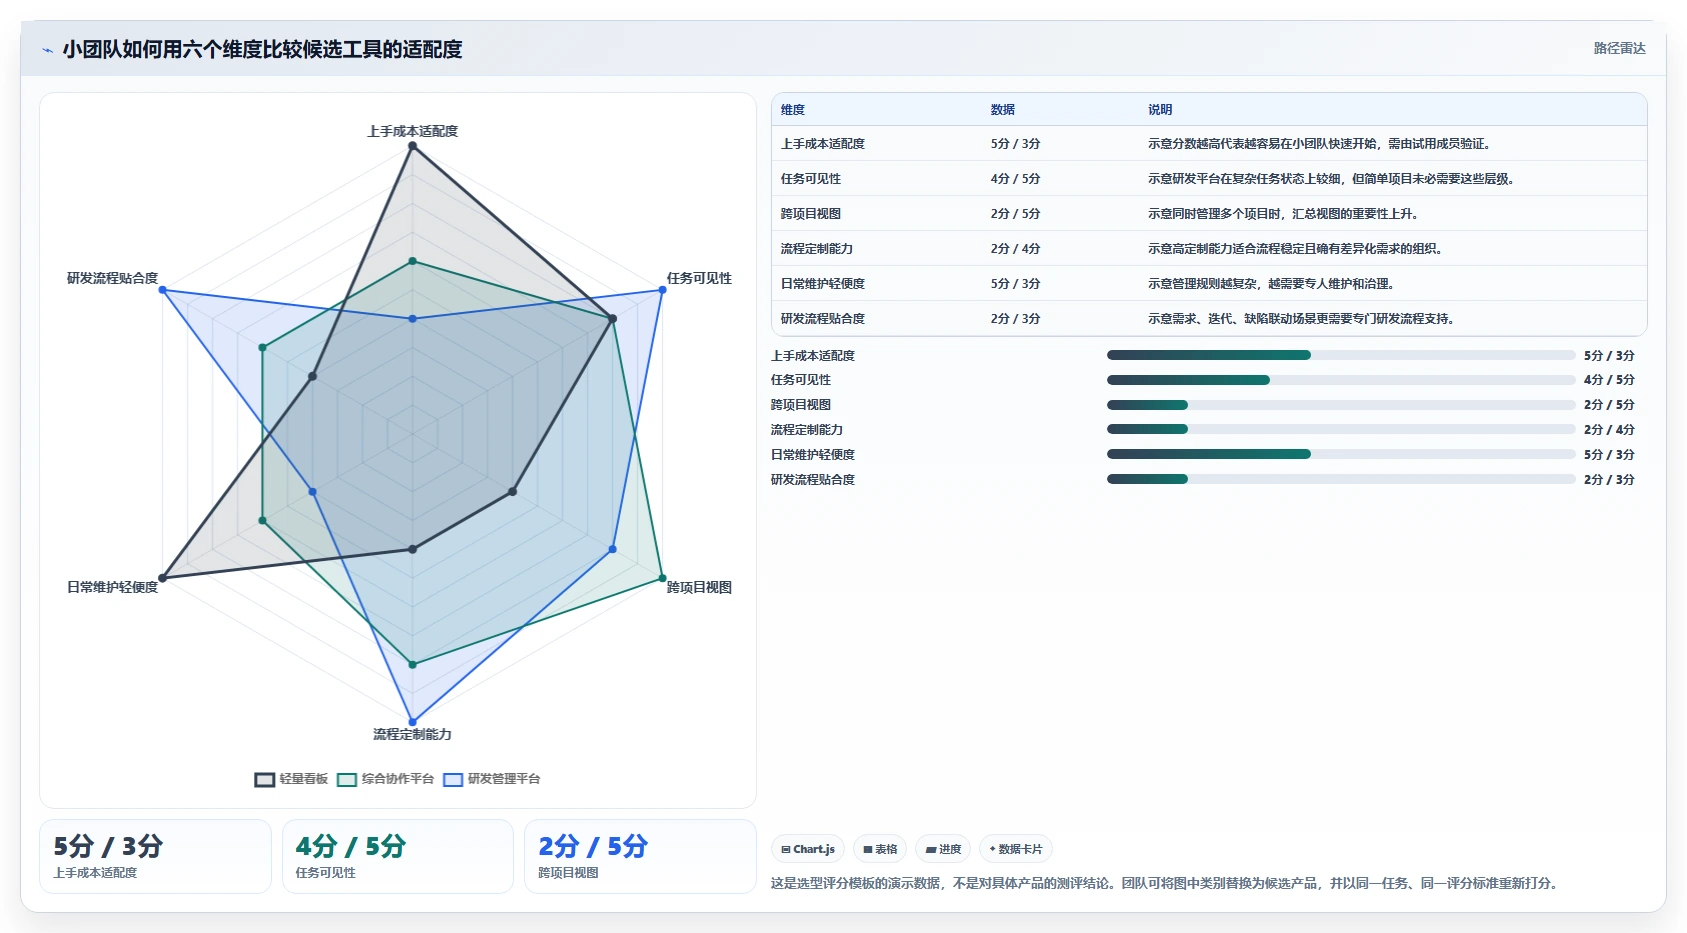Click the 上手成本适配度 progress bar
The width and height of the screenshot is (1687, 933).
click(x=1341, y=355)
